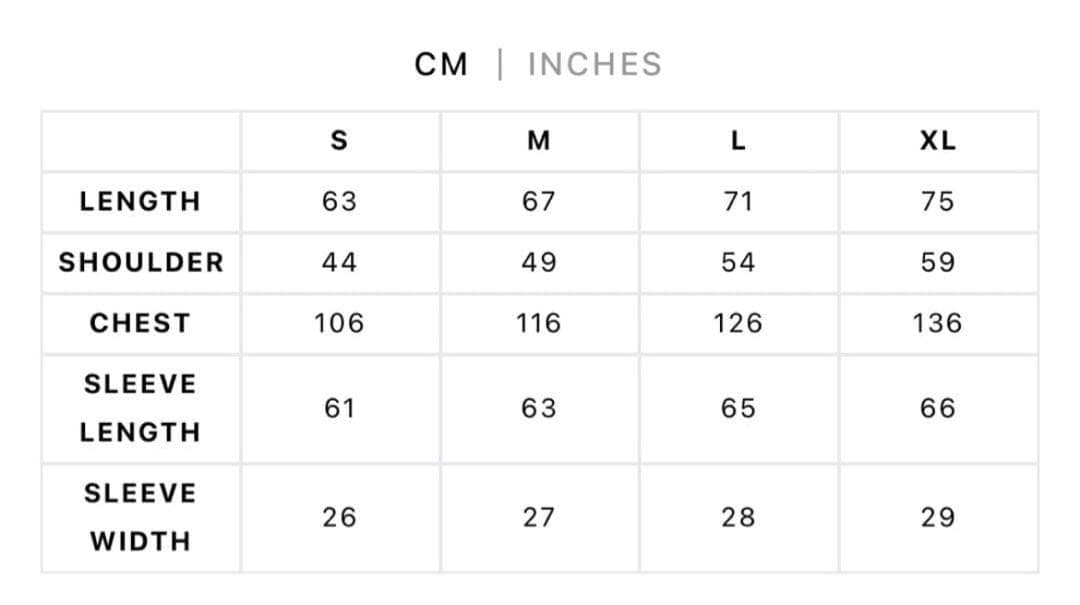The image size is (1080, 605).
Task: Select sleeve width value 28 for size L
Action: tap(738, 517)
